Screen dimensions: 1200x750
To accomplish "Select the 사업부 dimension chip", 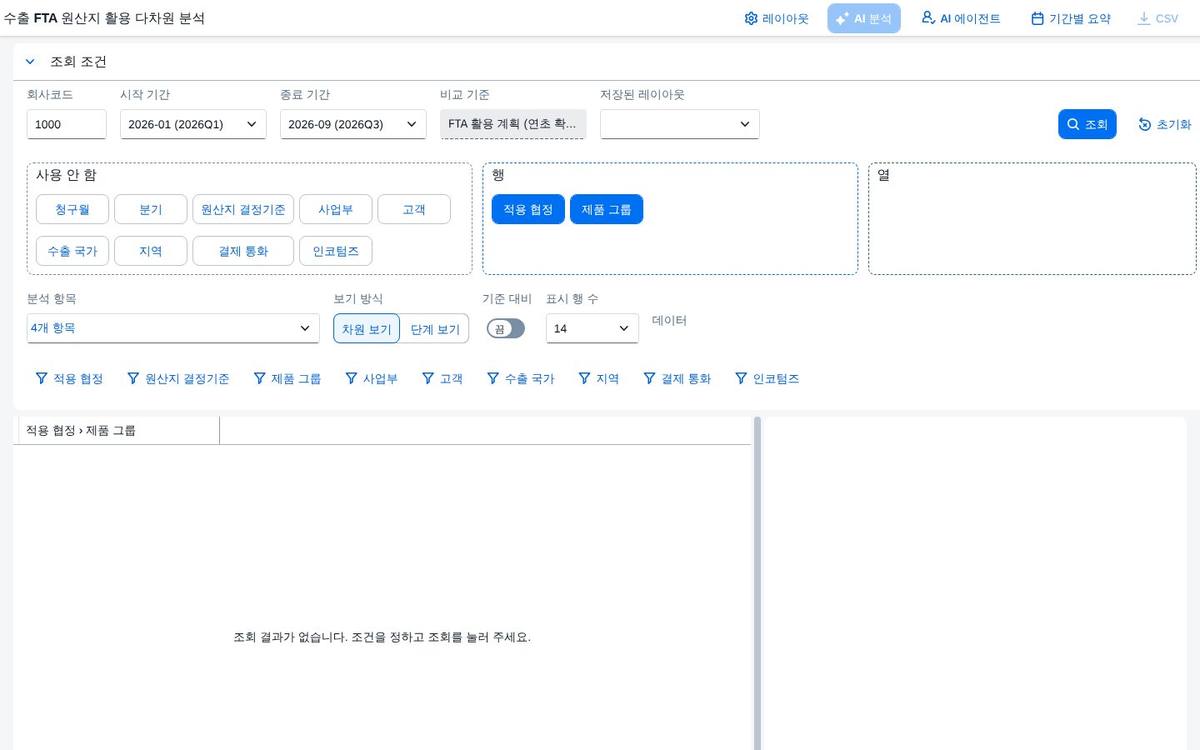I will (x=336, y=209).
